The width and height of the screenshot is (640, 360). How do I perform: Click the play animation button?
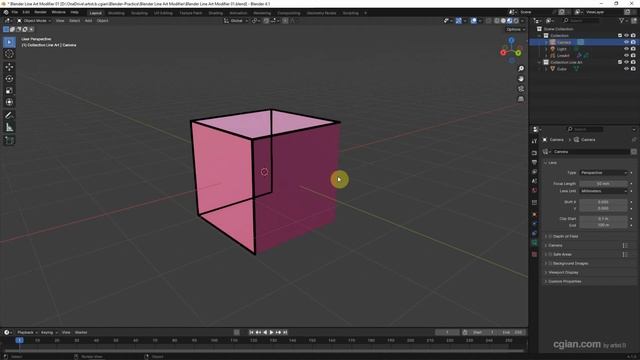pos(271,332)
